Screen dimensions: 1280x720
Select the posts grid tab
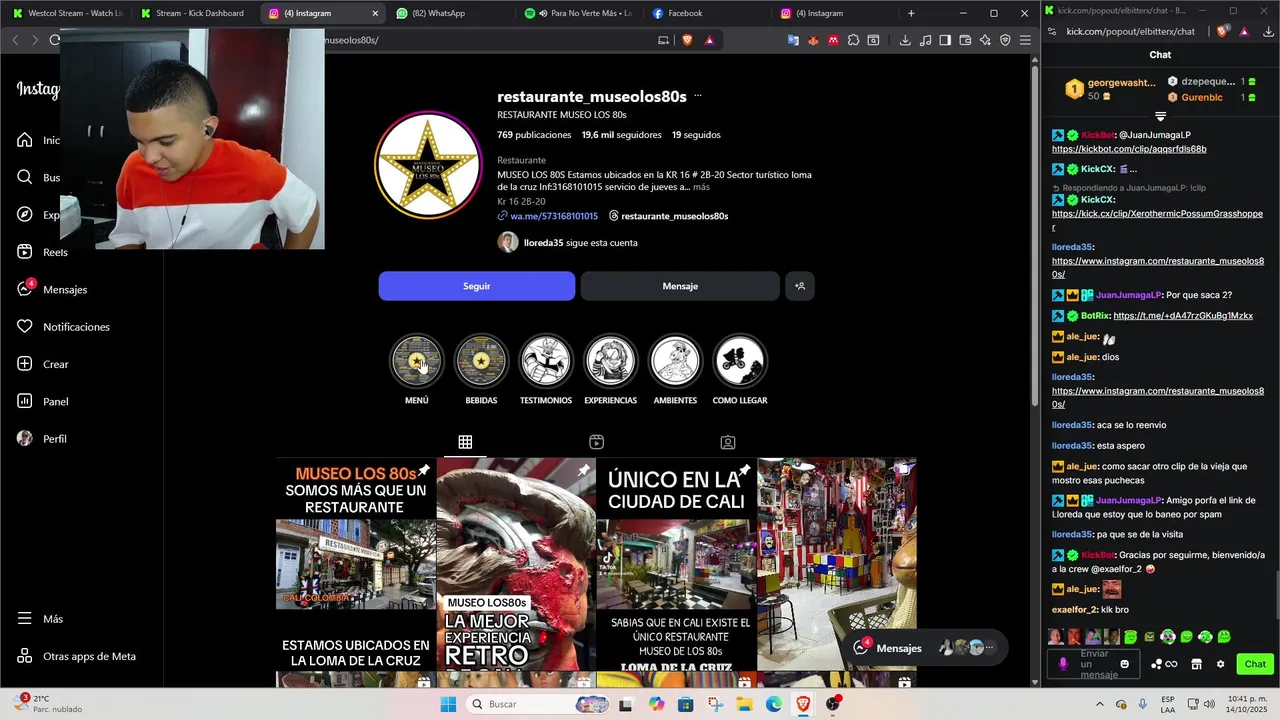465,442
